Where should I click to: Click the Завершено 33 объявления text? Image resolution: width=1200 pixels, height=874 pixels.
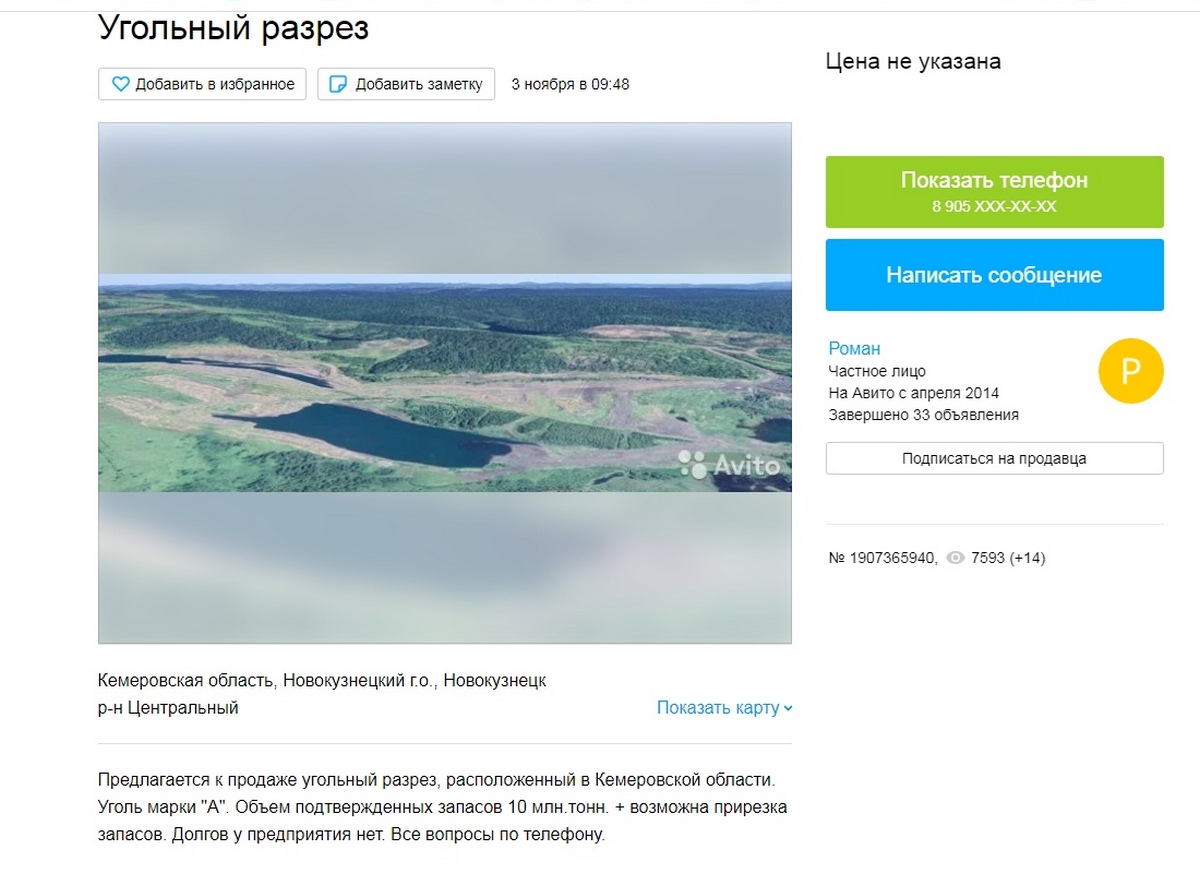coord(923,415)
